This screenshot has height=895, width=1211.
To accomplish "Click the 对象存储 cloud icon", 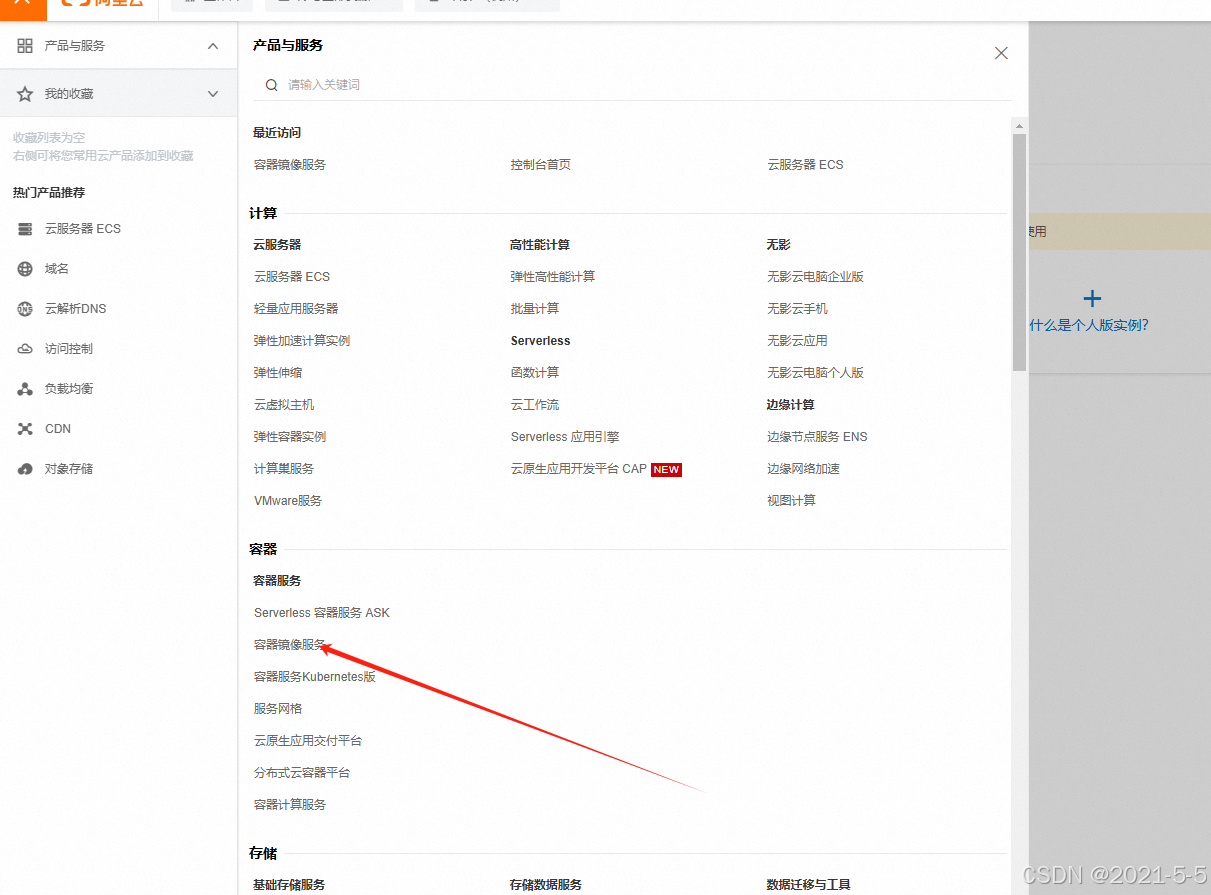I will (25, 469).
